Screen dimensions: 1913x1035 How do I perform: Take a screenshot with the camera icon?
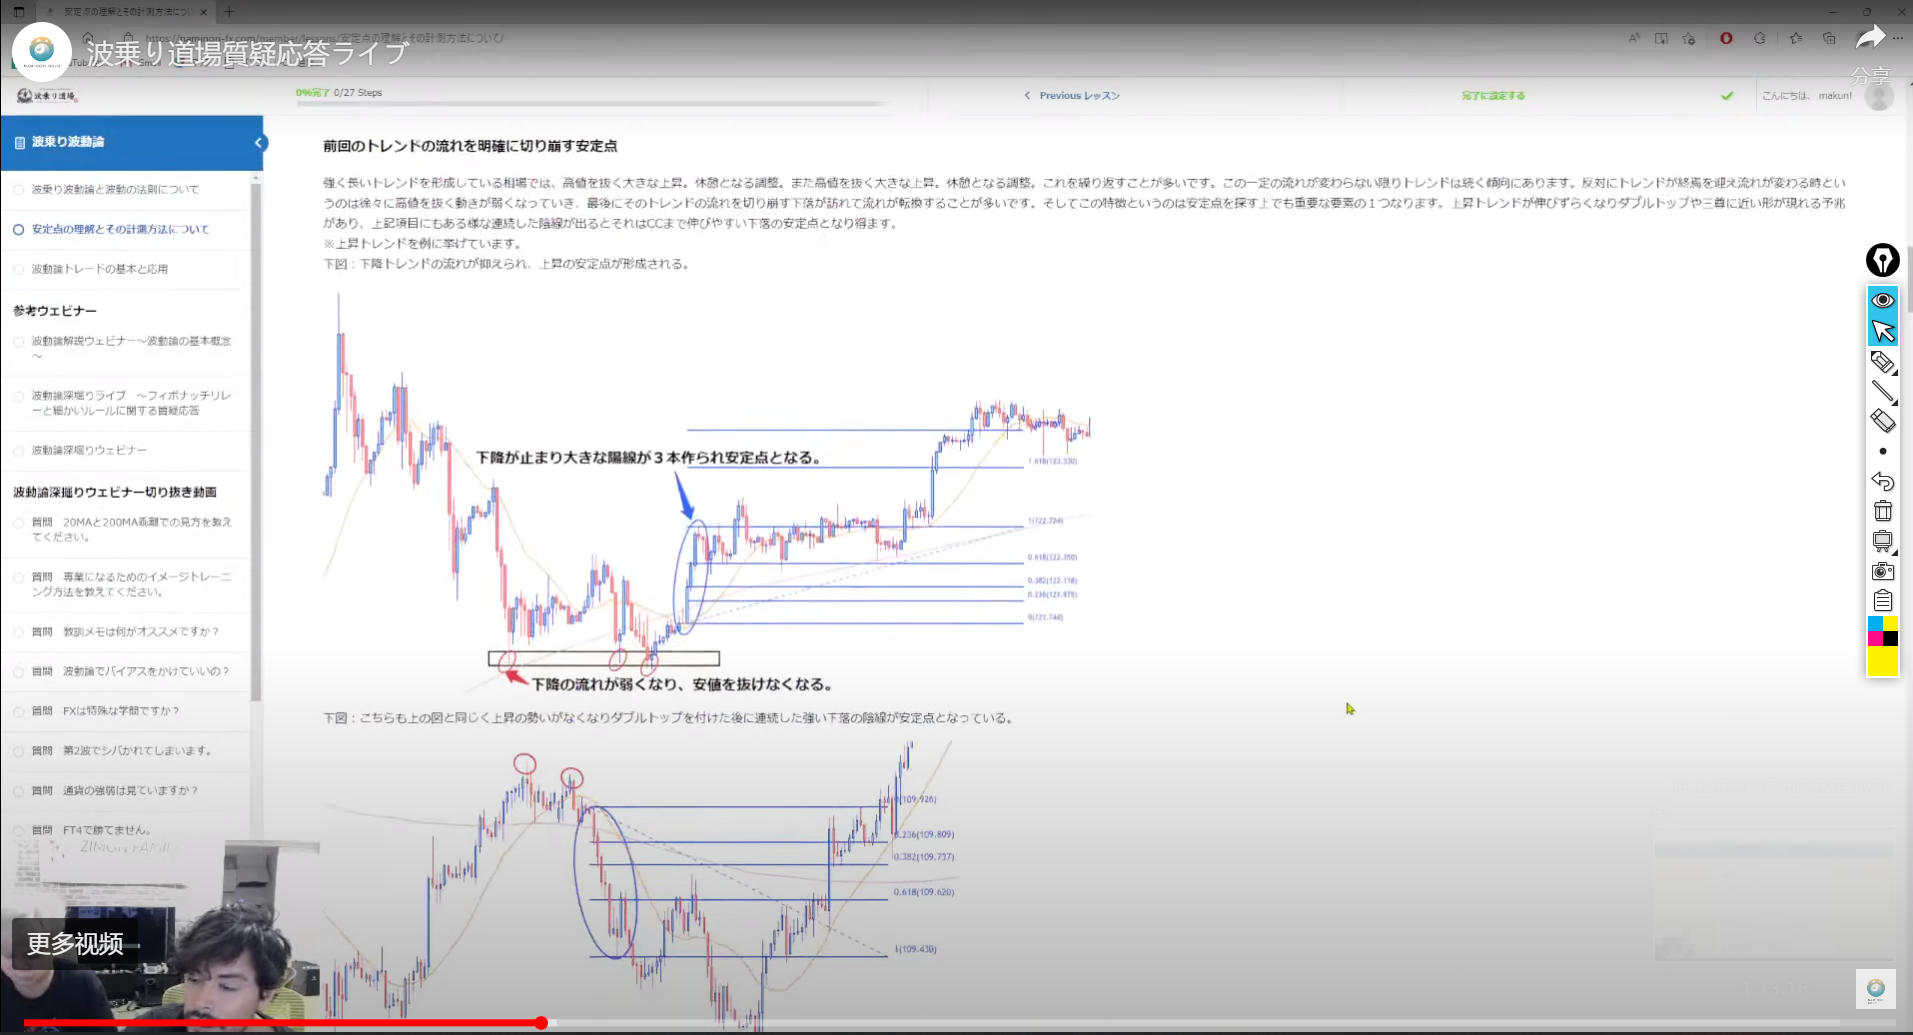[x=1883, y=571]
